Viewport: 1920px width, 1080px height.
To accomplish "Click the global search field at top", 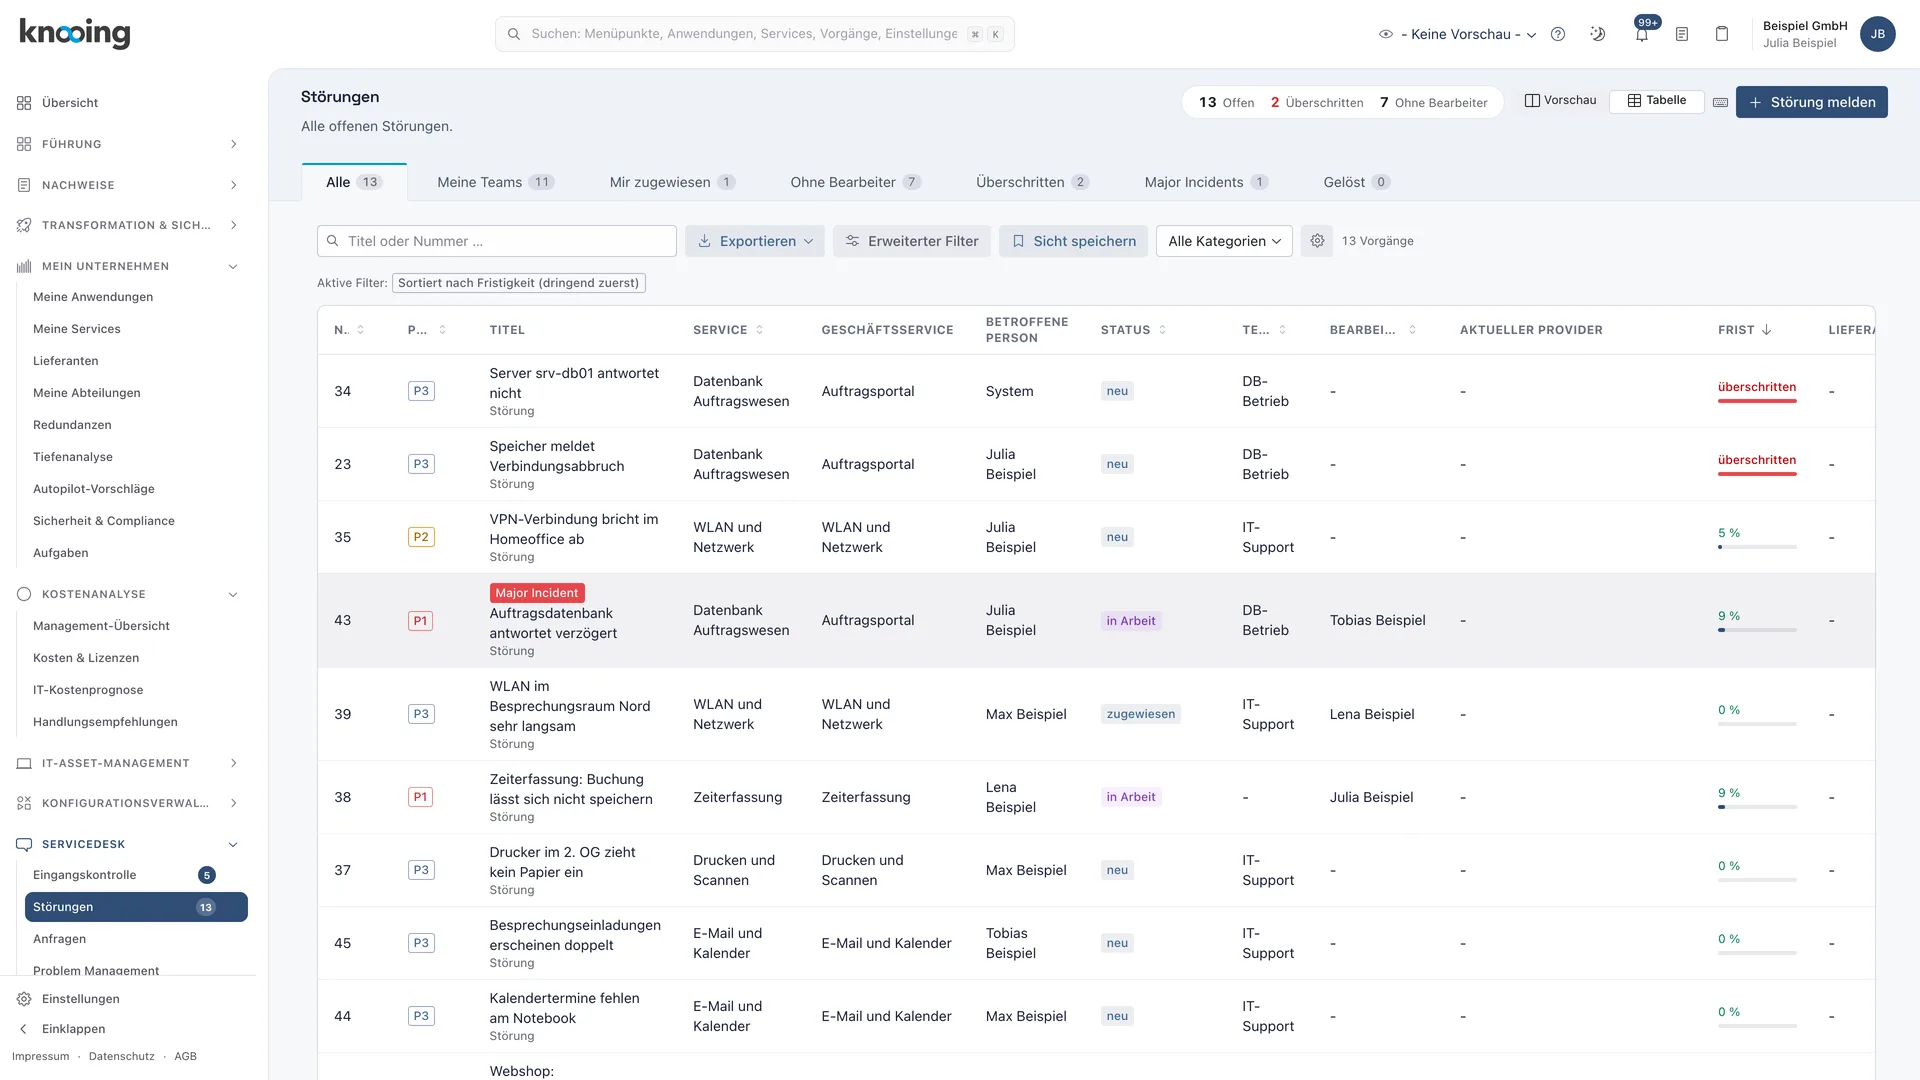I will [755, 34].
